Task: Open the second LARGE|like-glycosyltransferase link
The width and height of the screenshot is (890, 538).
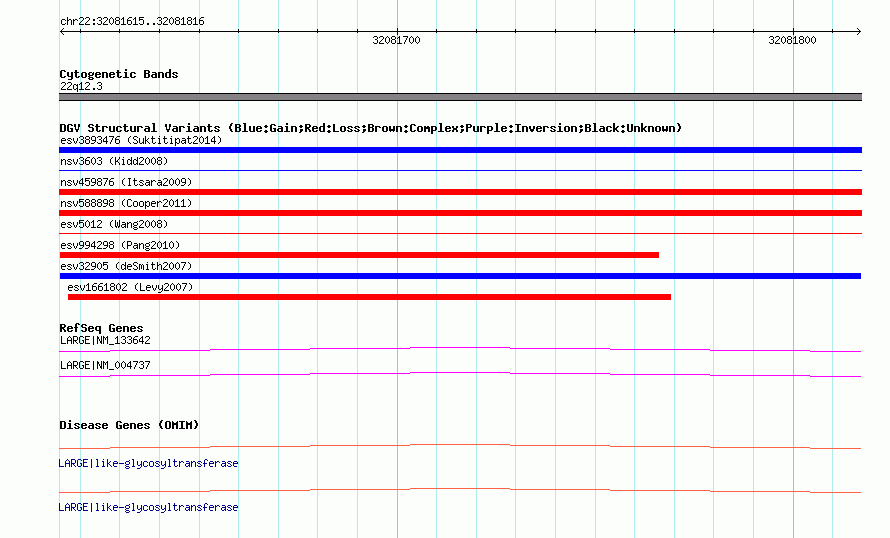Action: point(148,507)
